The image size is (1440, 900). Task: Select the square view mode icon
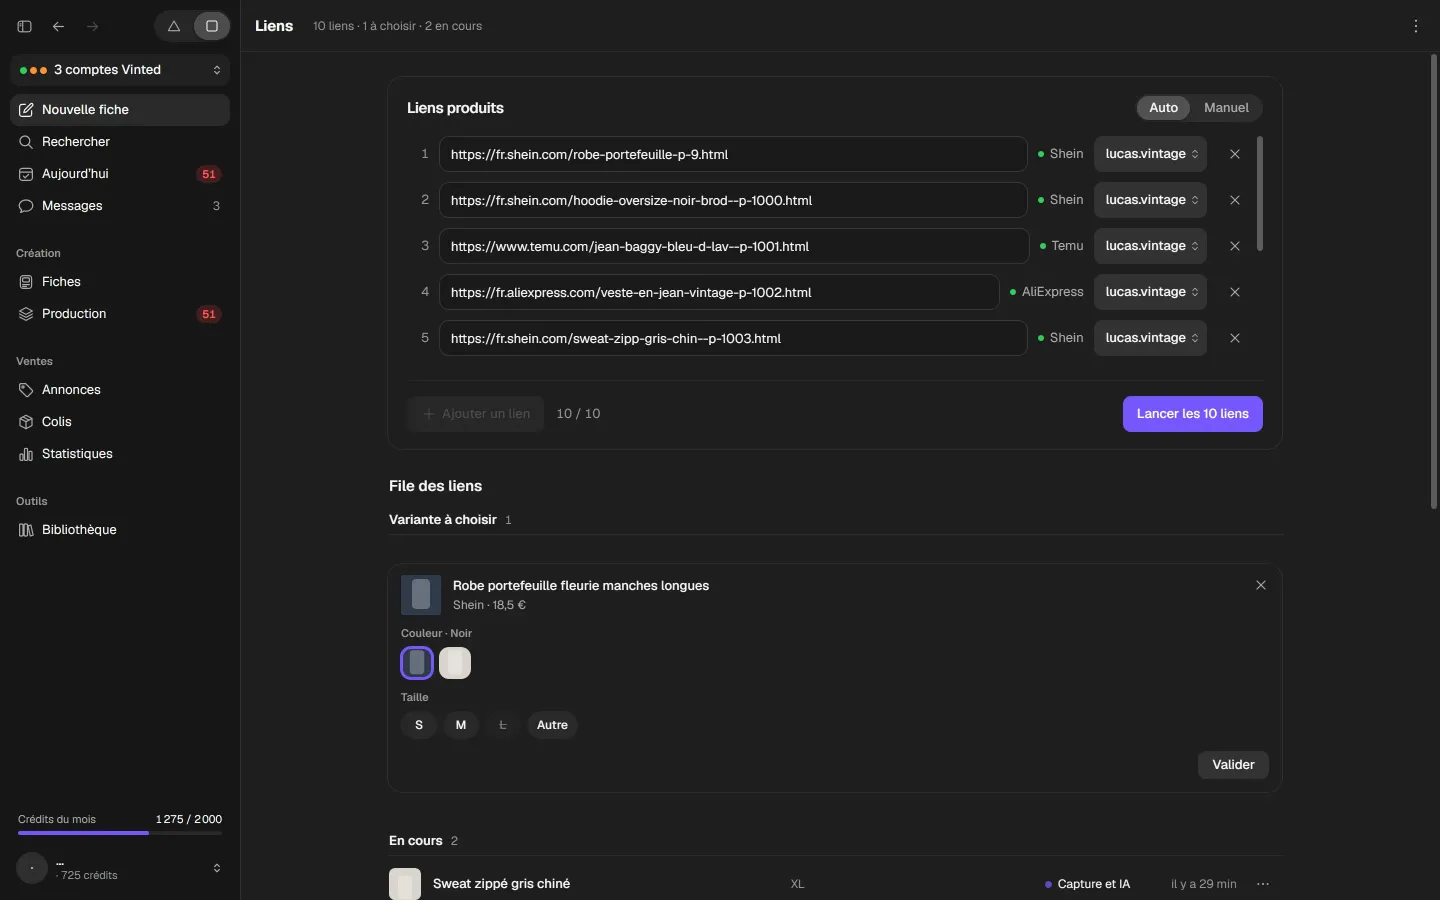point(212,27)
